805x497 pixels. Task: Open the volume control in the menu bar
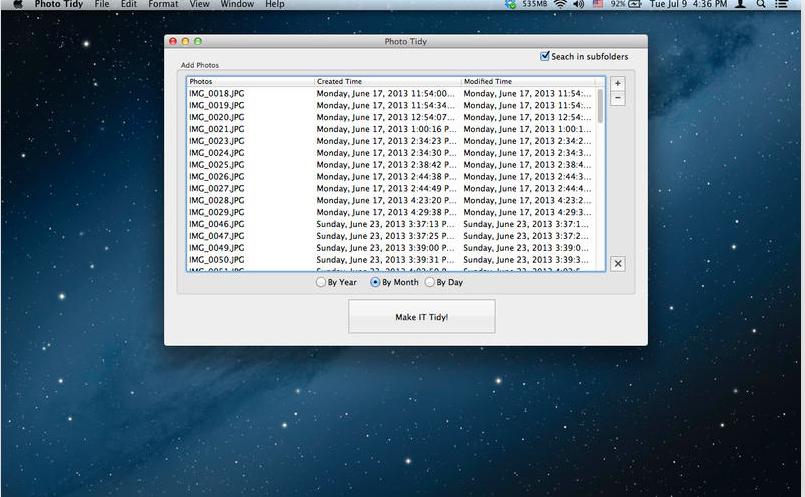tap(579, 4)
